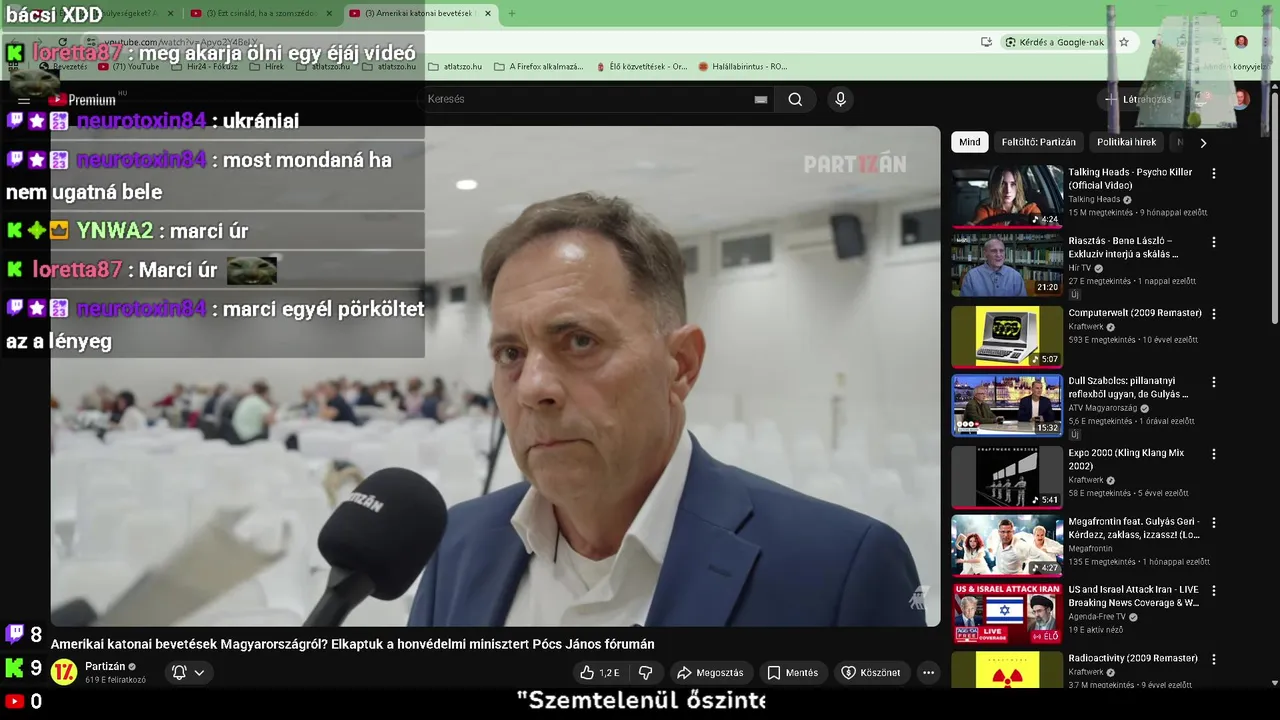This screenshot has width=1280, height=720.
Task: Open the Partizán channel name link
Action: [105, 666]
